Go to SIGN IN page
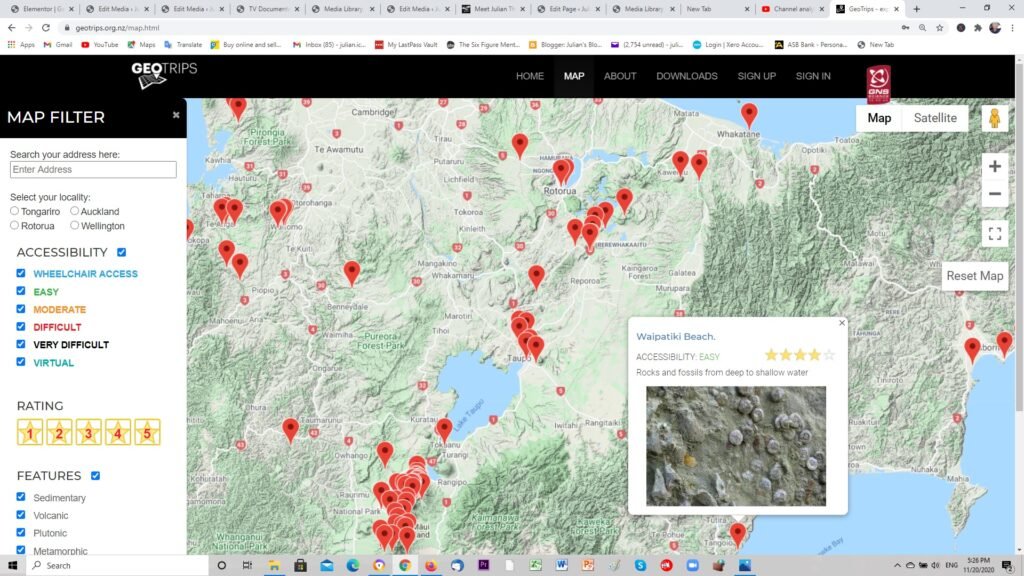 (x=813, y=76)
